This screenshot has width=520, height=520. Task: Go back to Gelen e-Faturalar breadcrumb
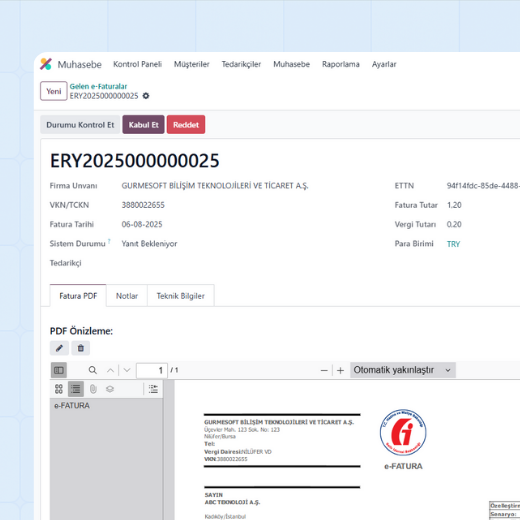(x=98, y=86)
